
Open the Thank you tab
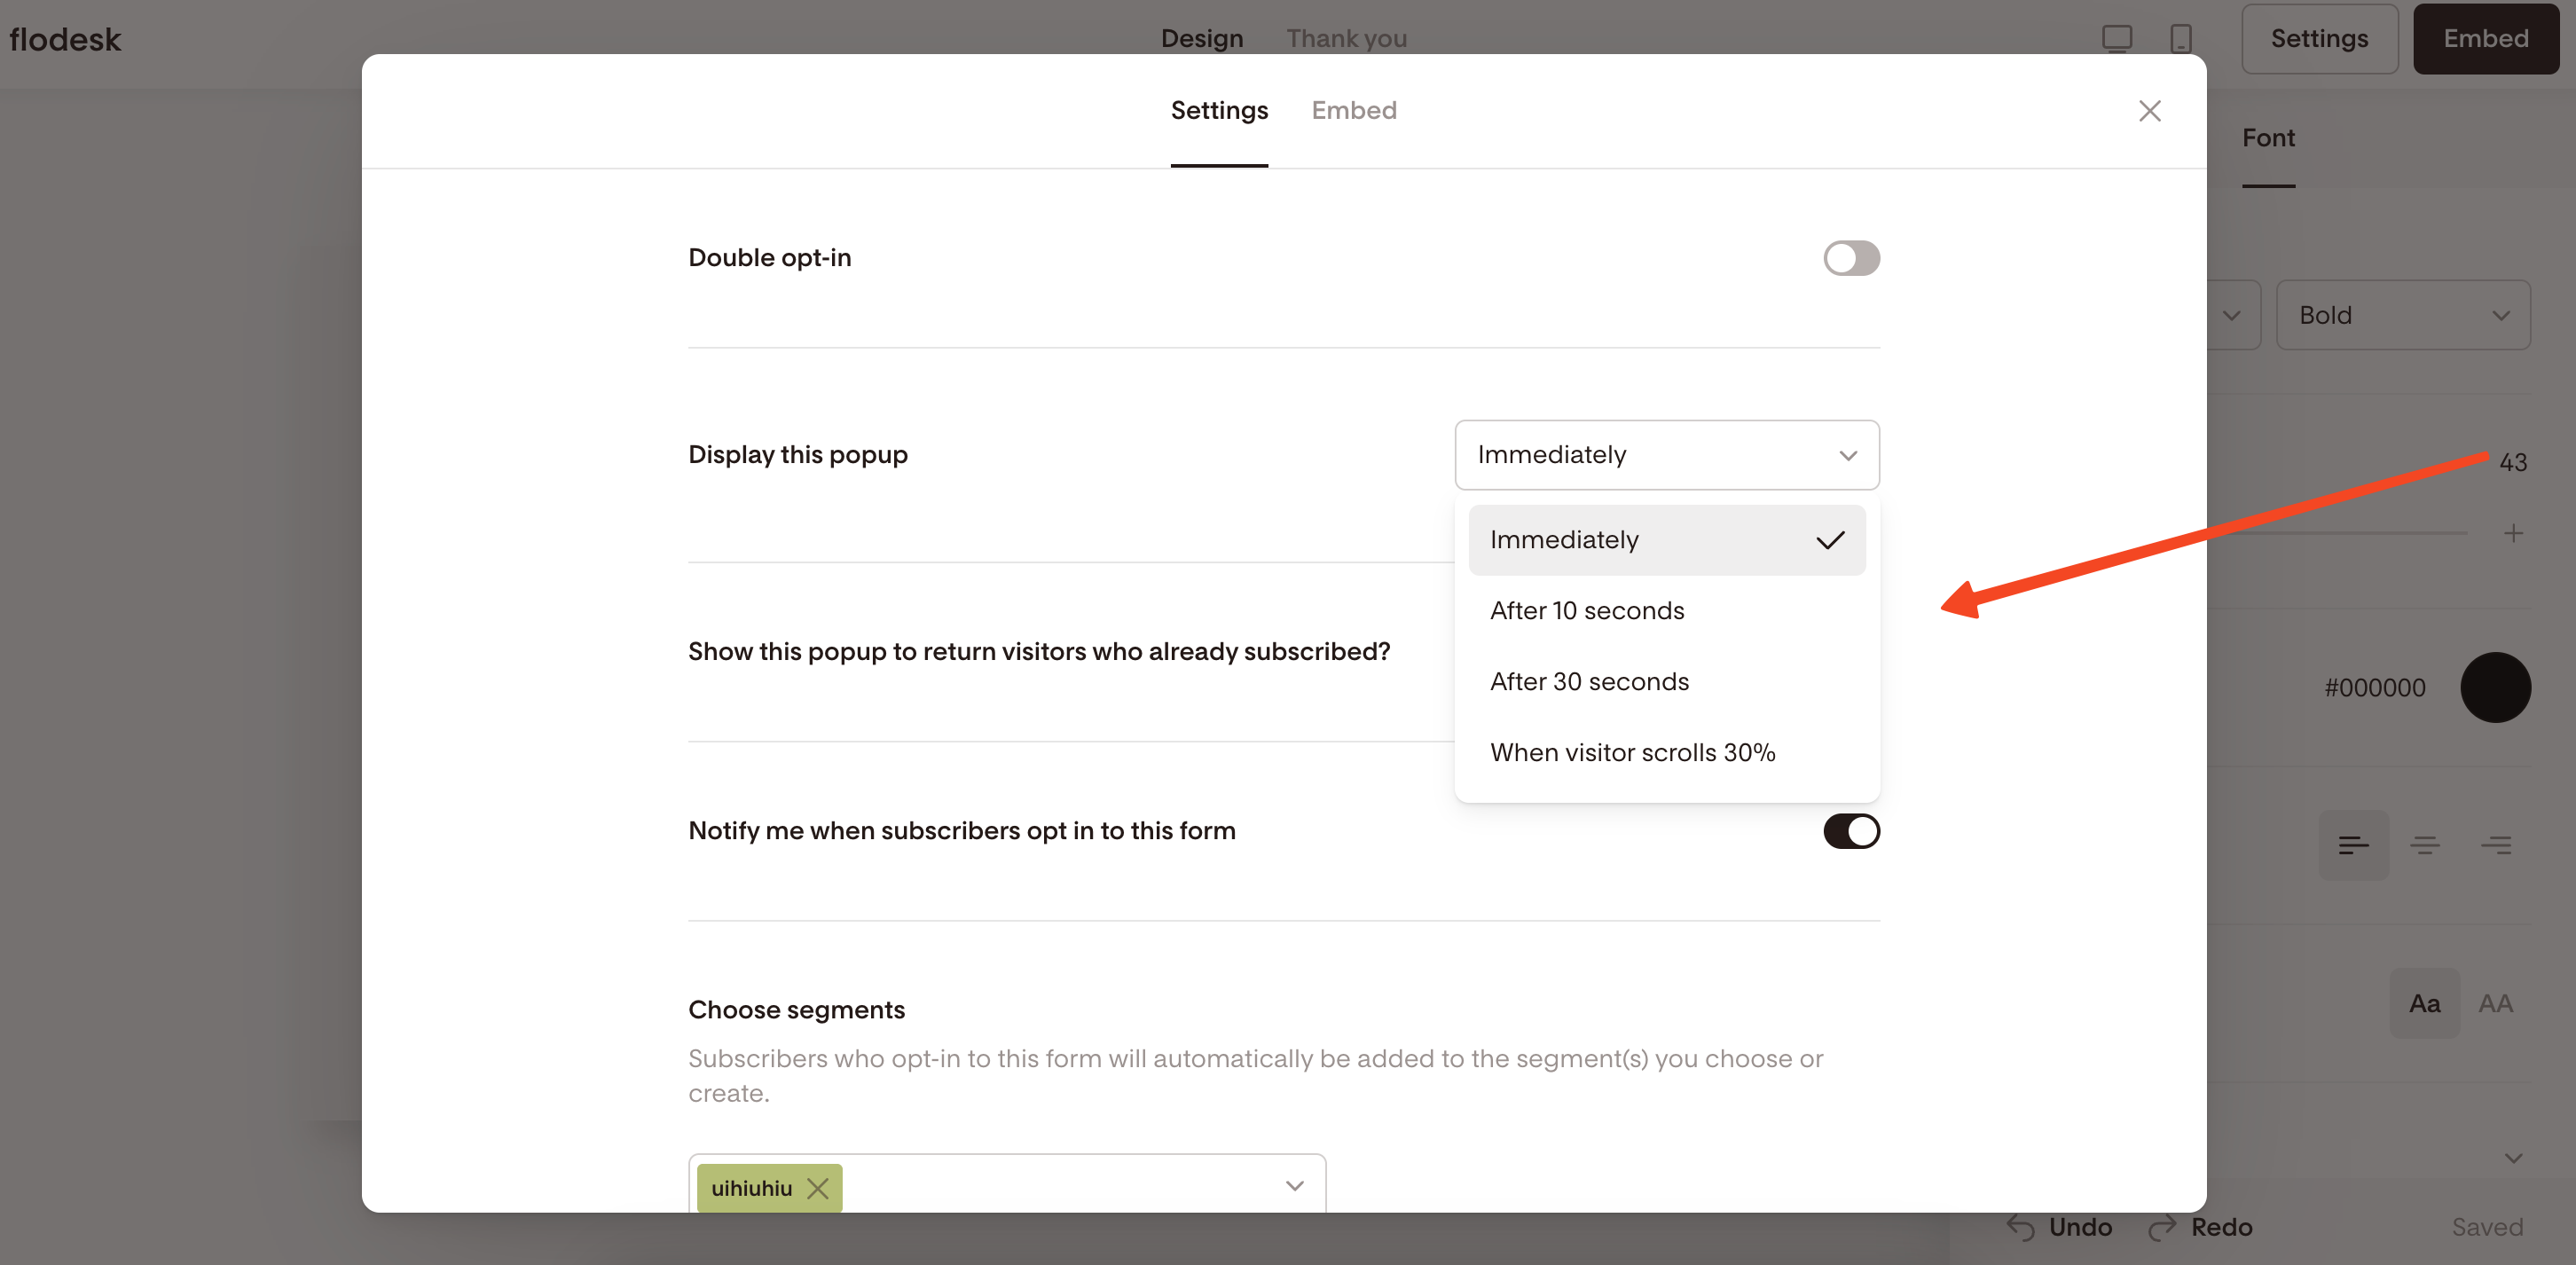pyautogui.click(x=1346, y=39)
